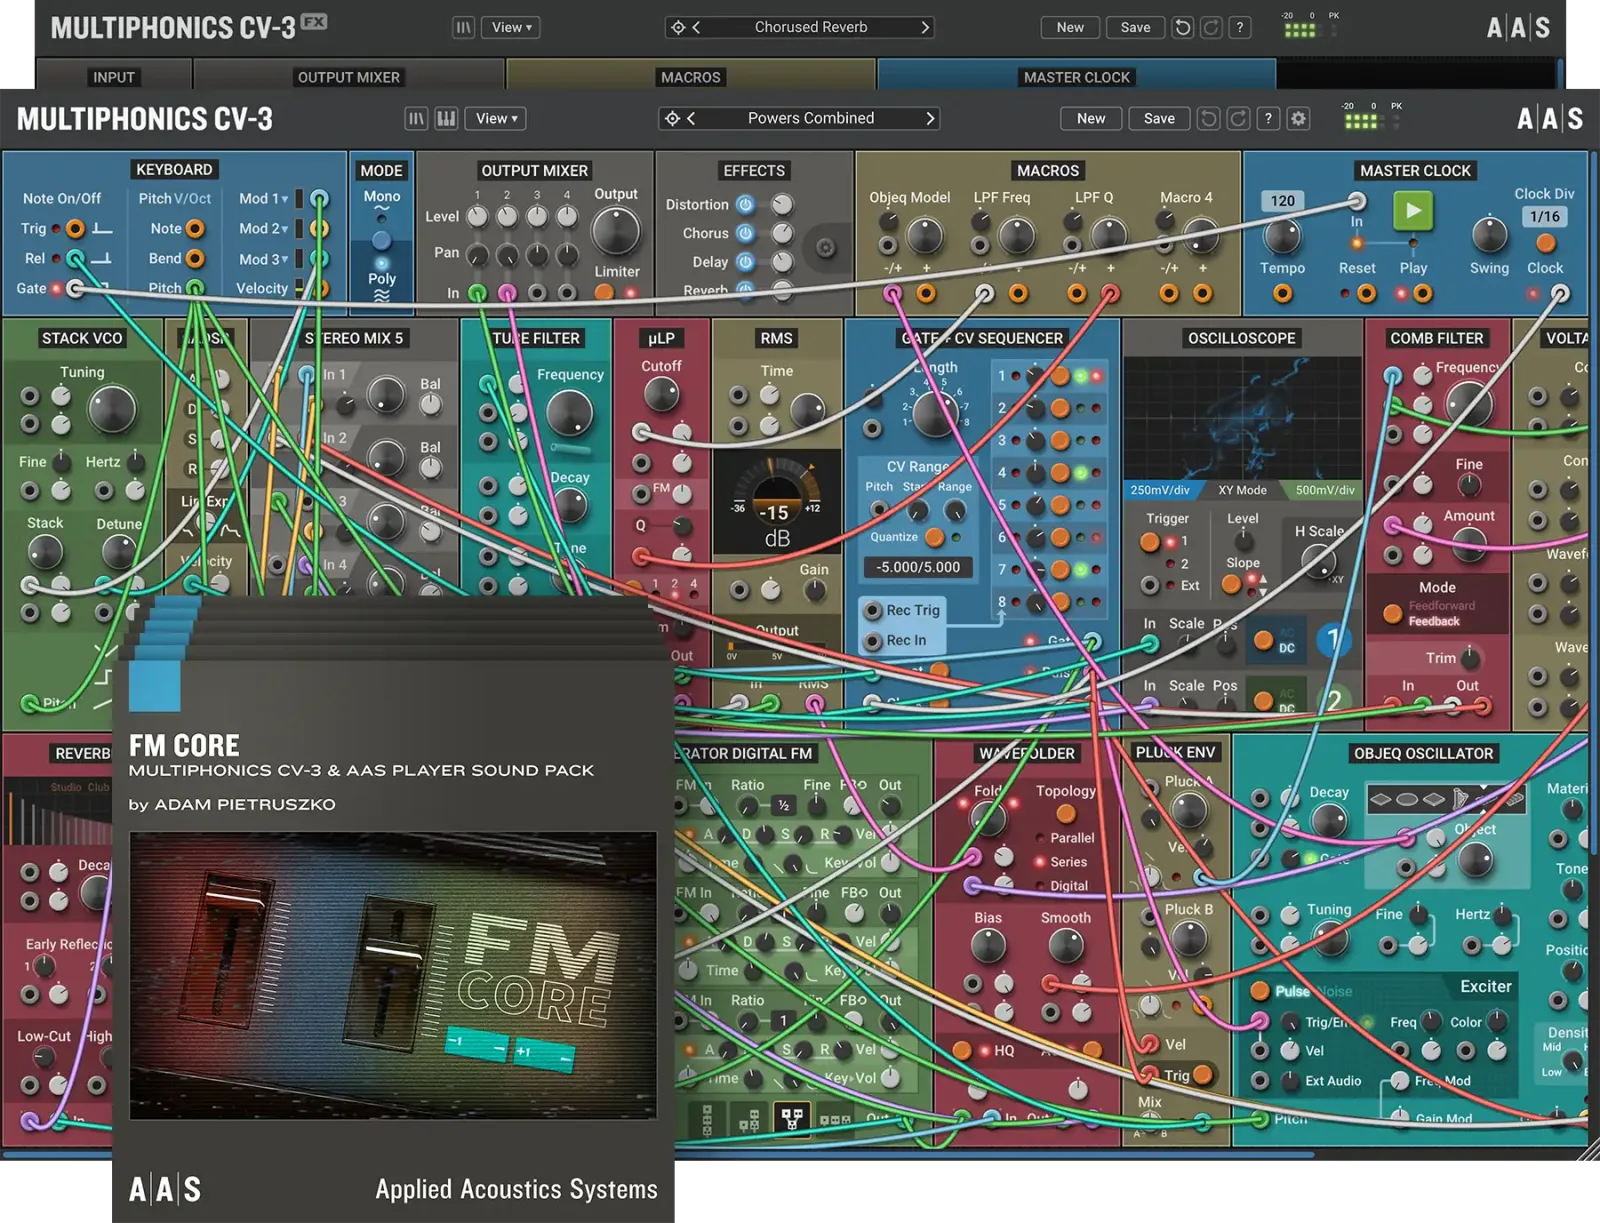
Task: Go to next preset after Chorused Reverb
Action: coord(925,28)
